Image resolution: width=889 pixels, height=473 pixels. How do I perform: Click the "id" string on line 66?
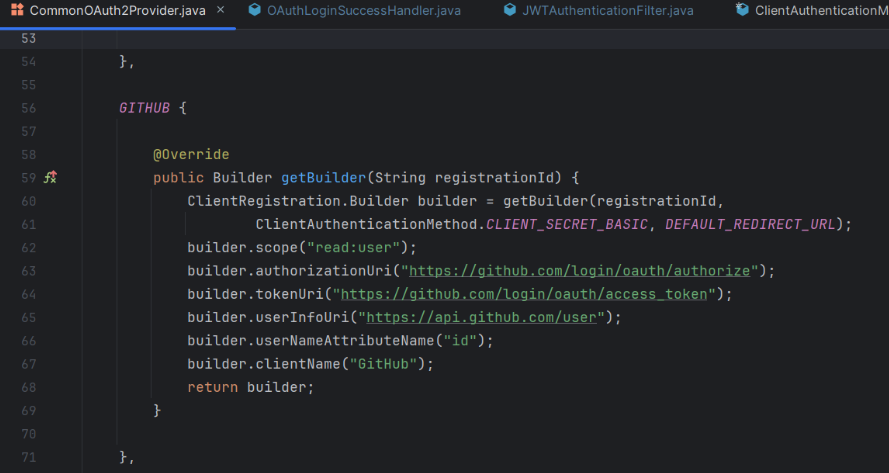click(460, 340)
